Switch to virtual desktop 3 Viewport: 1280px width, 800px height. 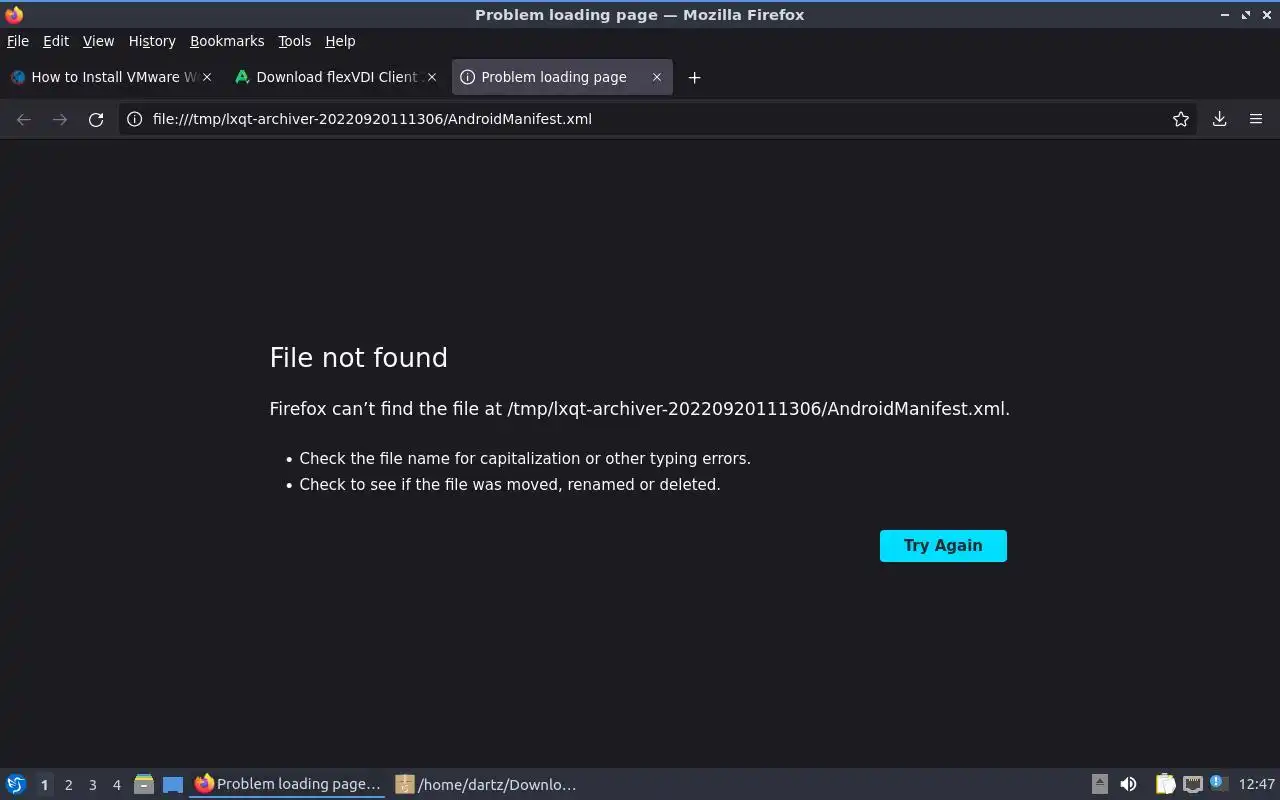click(92, 785)
